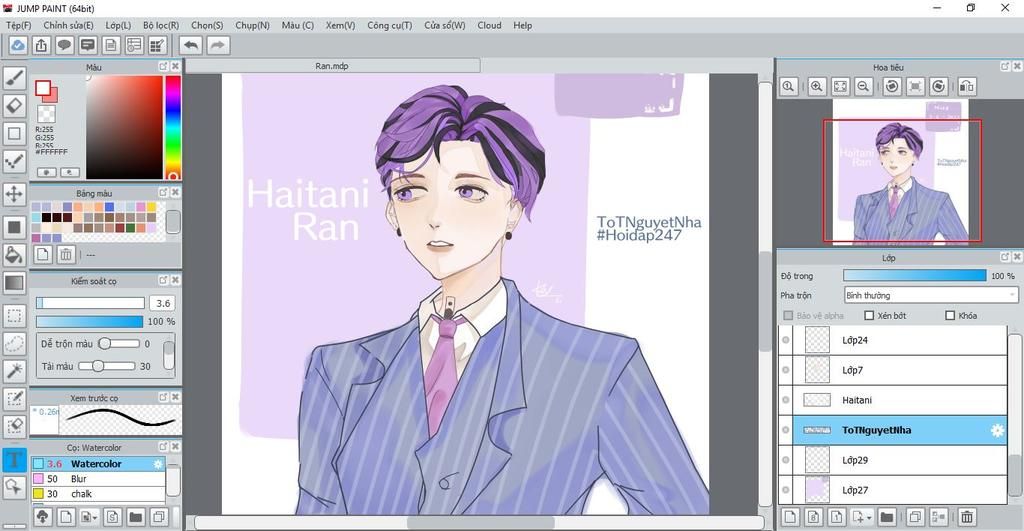The width and height of the screenshot is (1024, 531).
Task: Select the dot-and-pencil tool icon
Action: (x=14, y=161)
